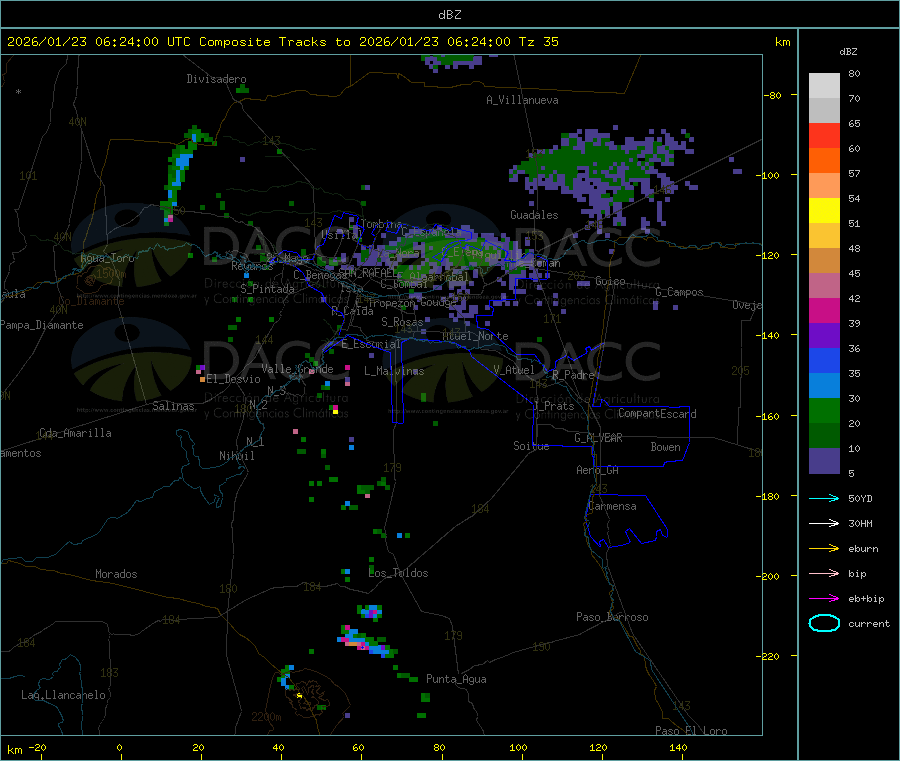The width and height of the screenshot is (900, 761).
Task: Select the light gray swatch below 80 dBZ
Action: [824, 85]
